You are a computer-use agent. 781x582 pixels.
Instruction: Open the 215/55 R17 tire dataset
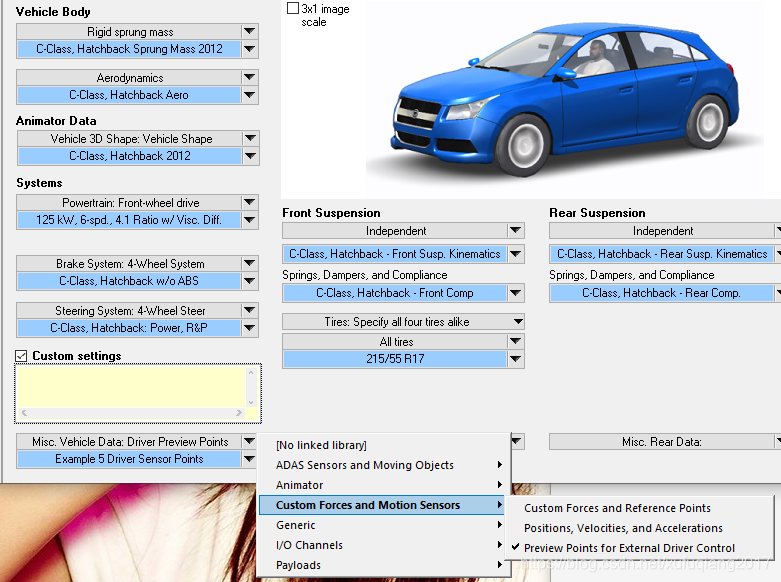point(394,359)
